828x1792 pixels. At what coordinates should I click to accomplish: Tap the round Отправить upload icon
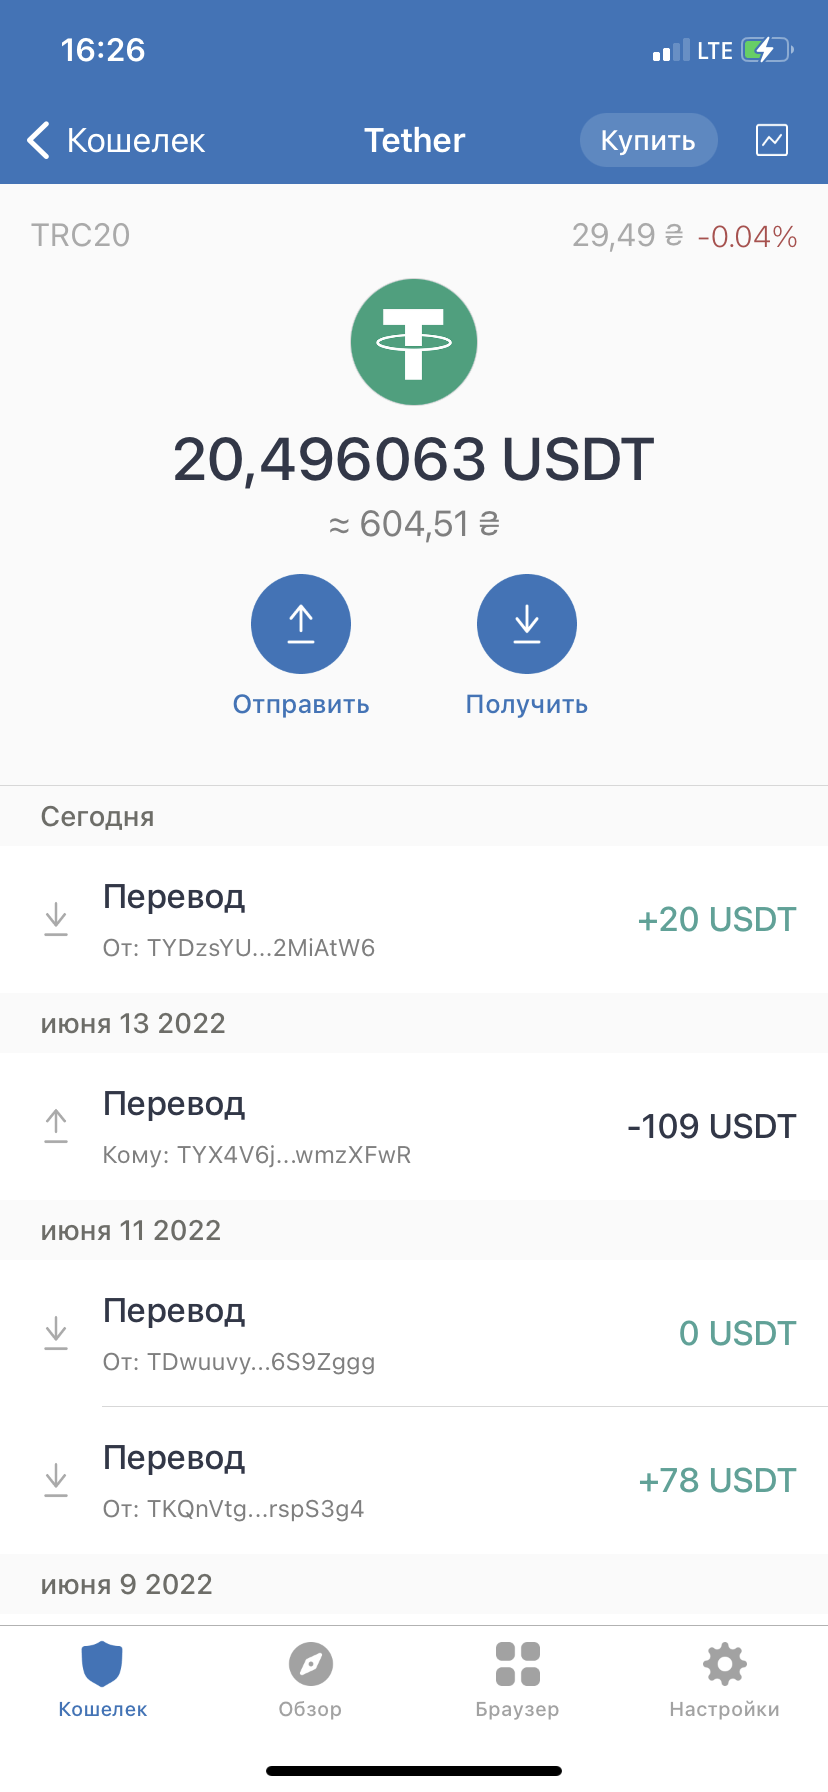(301, 624)
